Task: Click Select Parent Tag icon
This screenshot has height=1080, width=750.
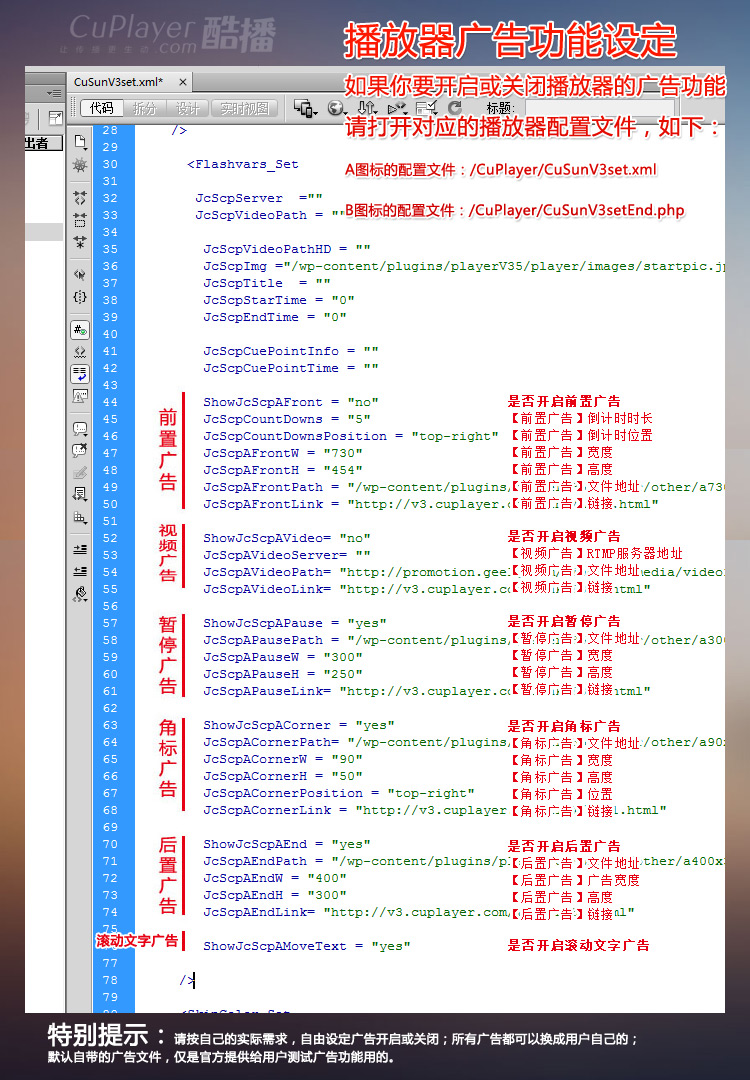Action: tap(80, 275)
